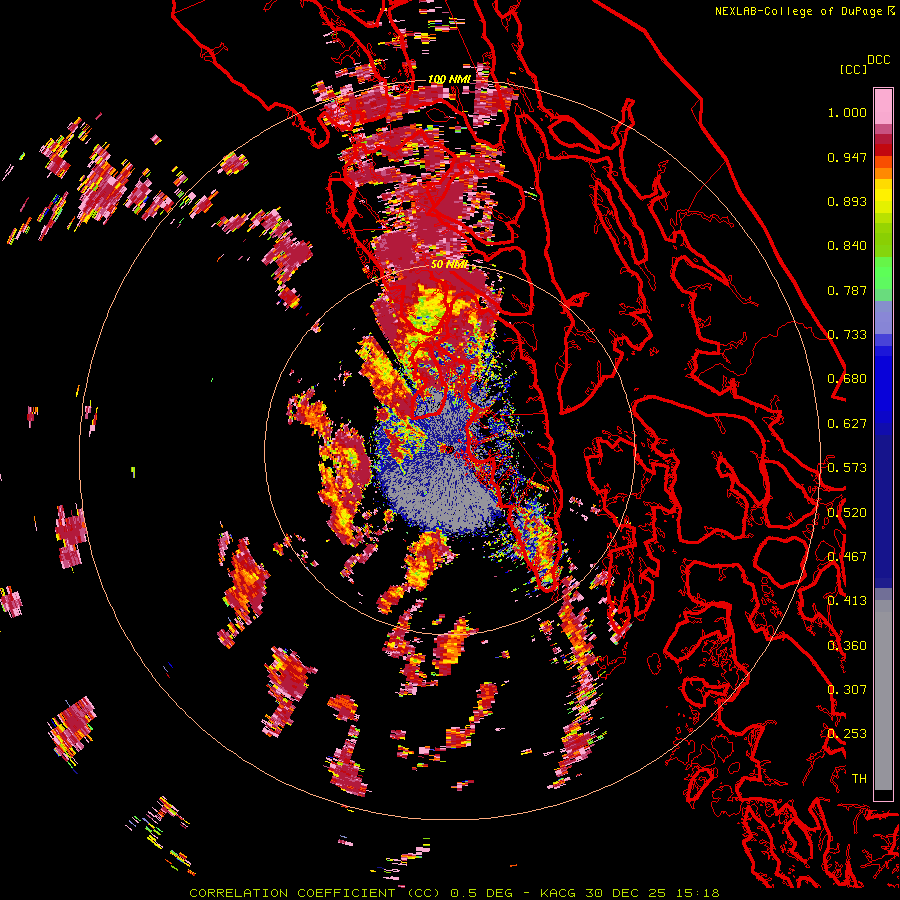Click the bright green color bar segment

883,273
